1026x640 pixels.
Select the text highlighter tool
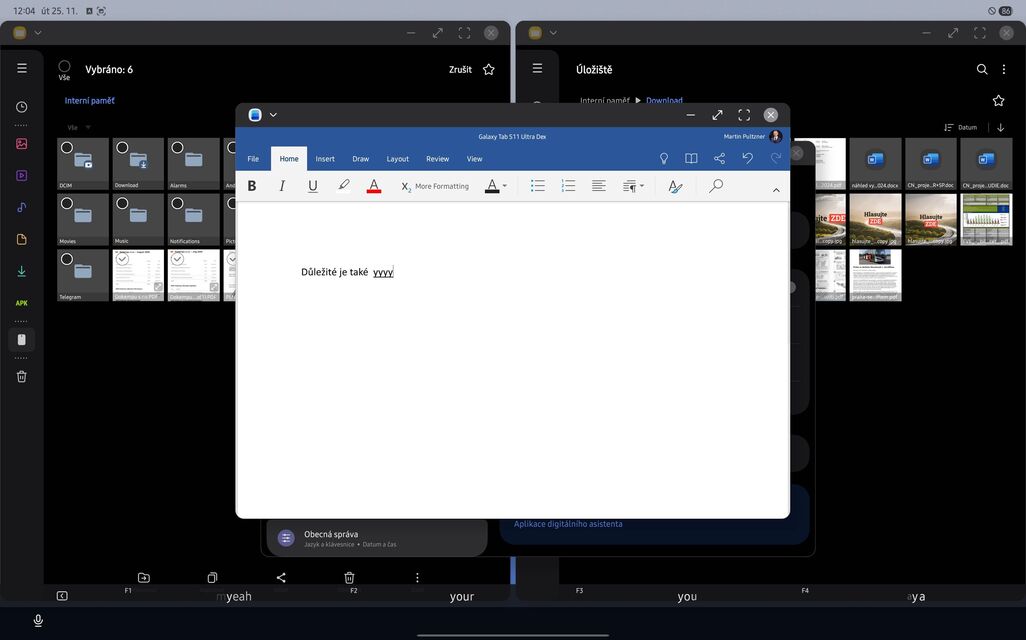[x=344, y=186]
